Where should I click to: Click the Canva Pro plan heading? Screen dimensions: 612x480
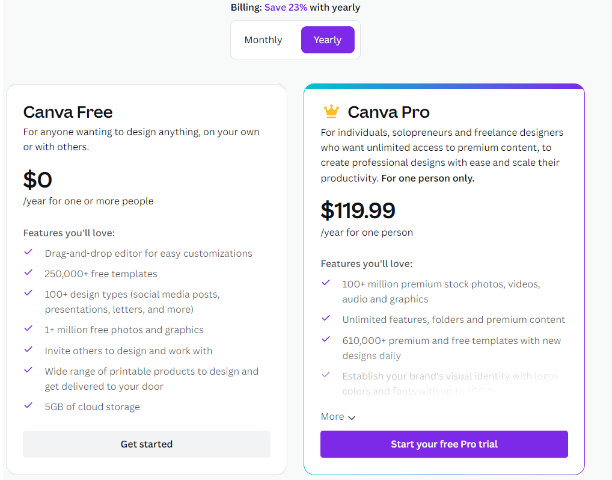click(x=388, y=112)
